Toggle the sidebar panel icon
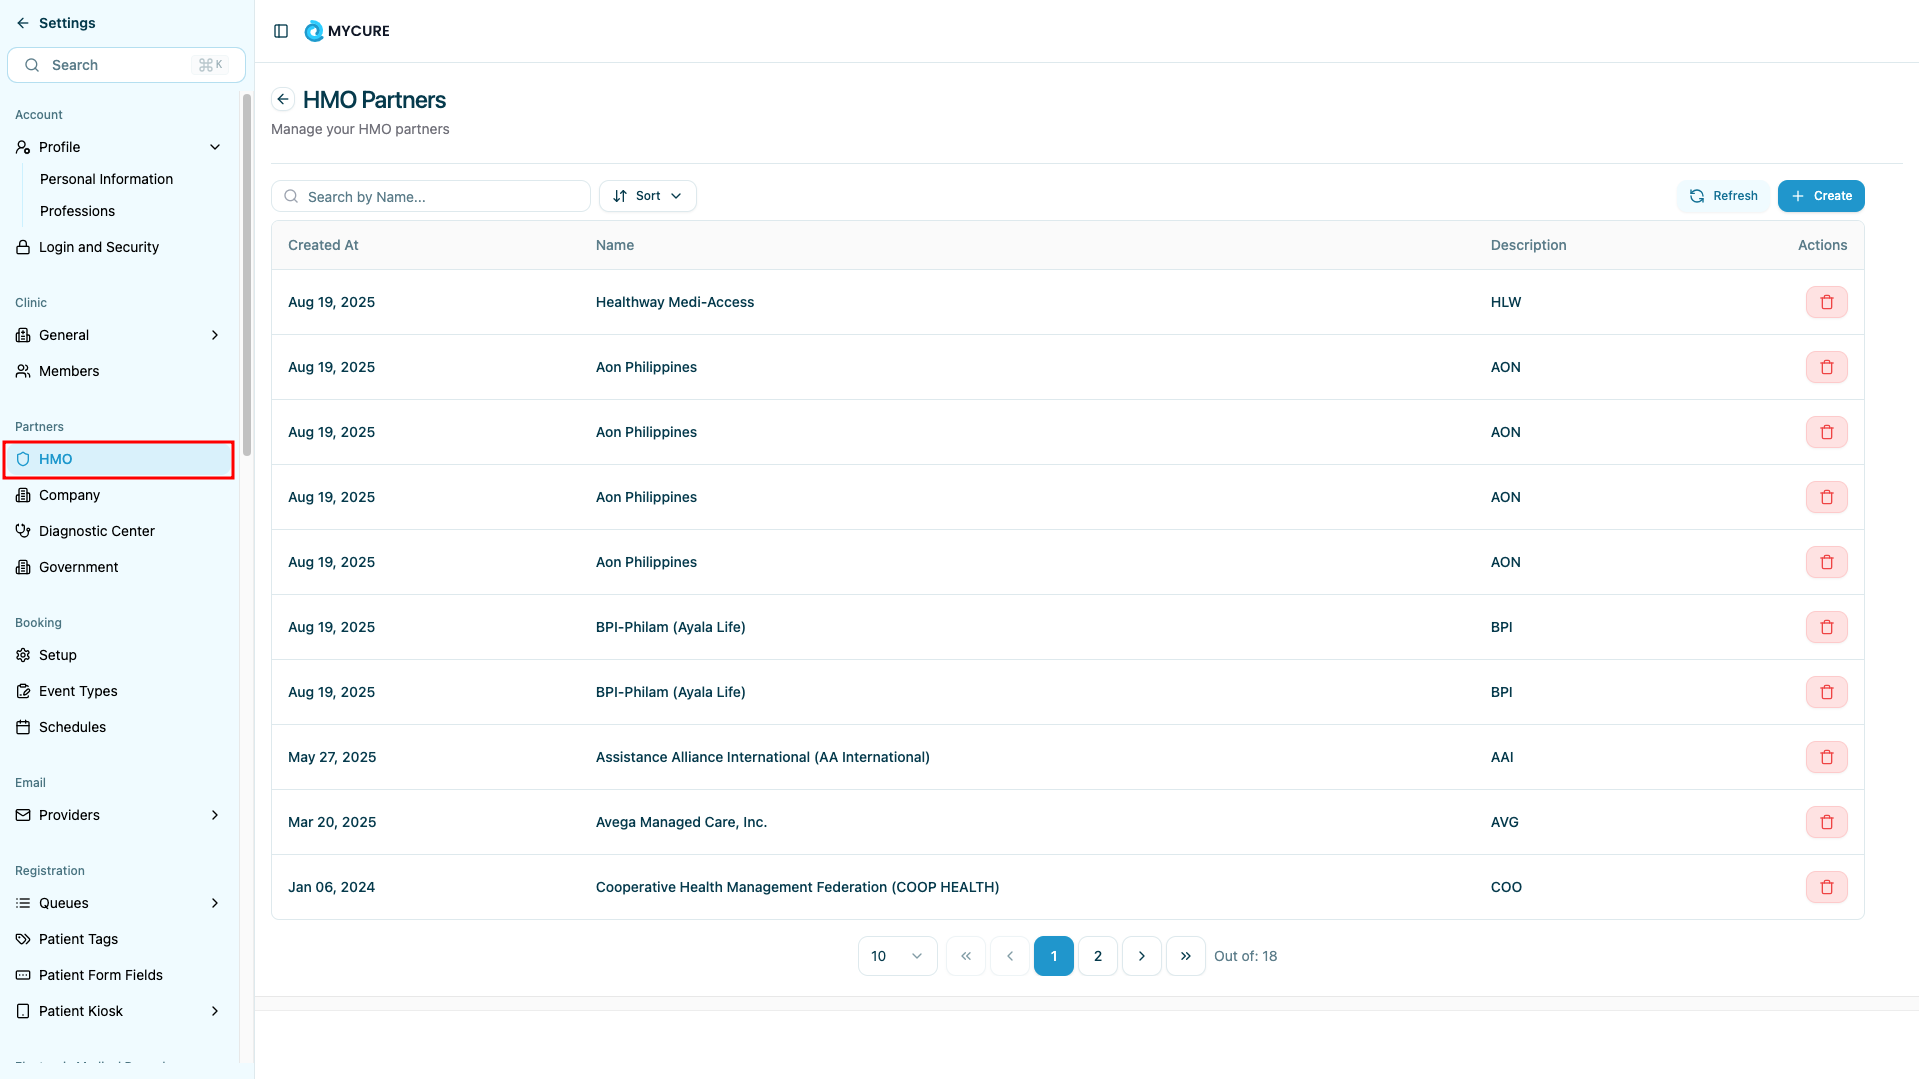 pyautogui.click(x=281, y=31)
